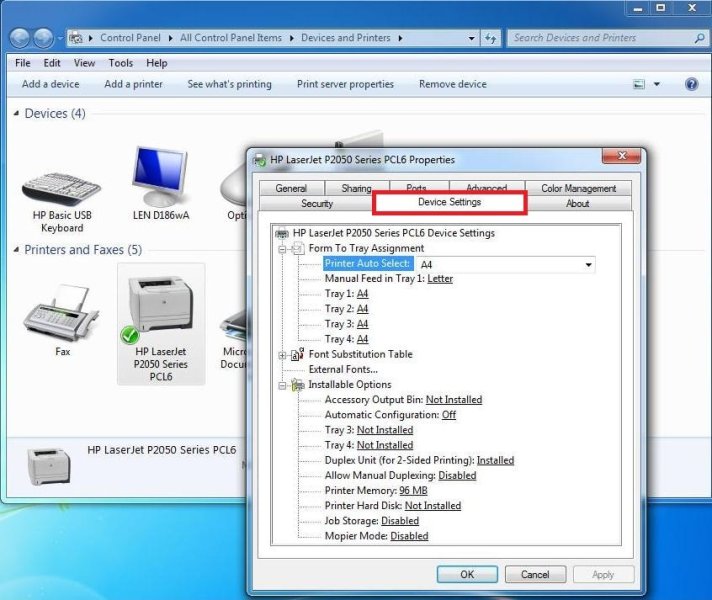
Task: Click Job Storage Disabled value
Action: tap(400, 521)
